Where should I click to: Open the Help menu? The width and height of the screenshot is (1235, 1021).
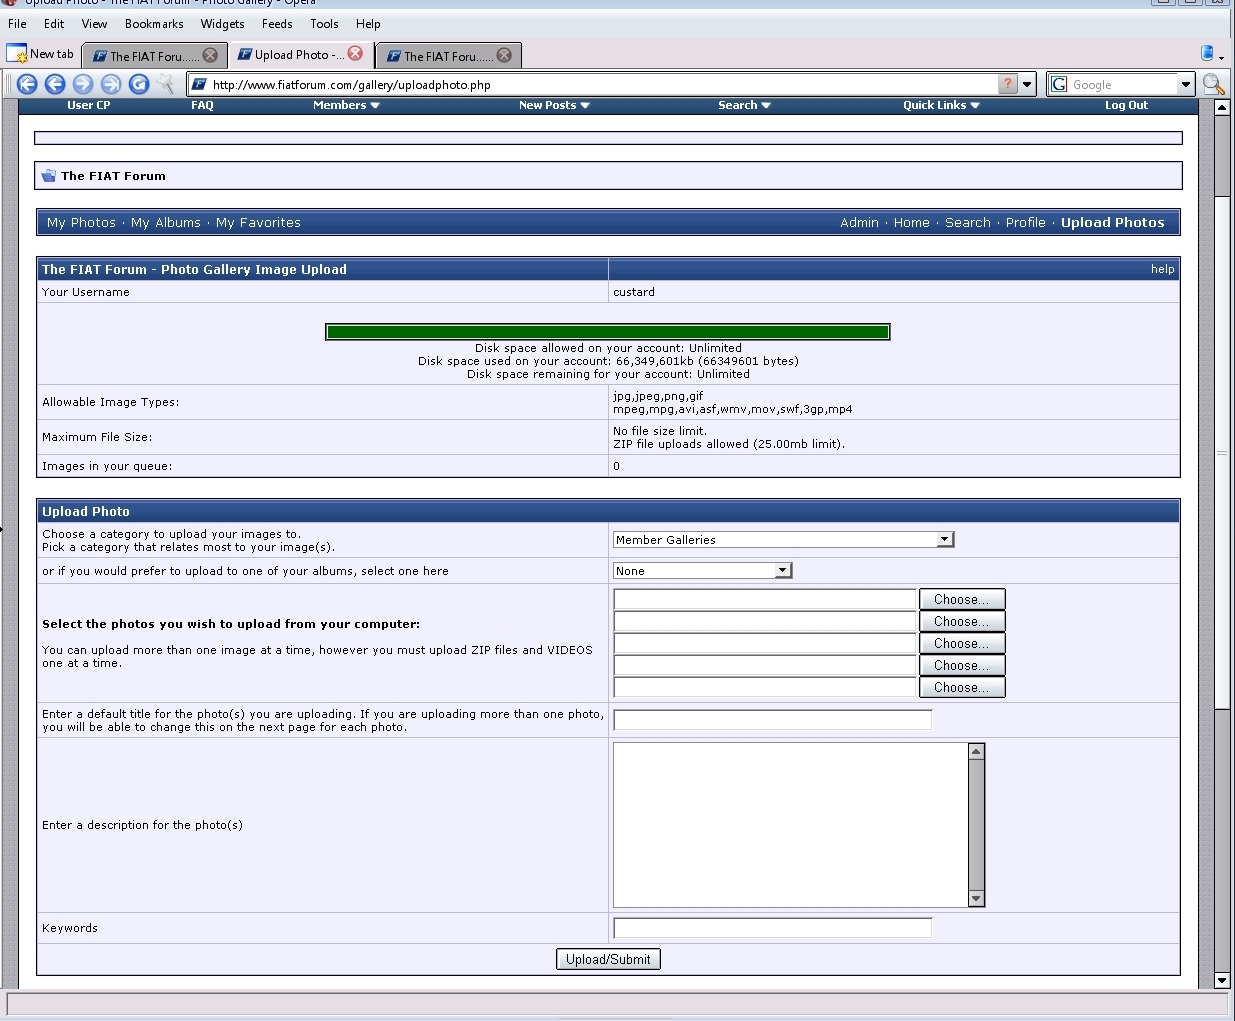coord(368,24)
